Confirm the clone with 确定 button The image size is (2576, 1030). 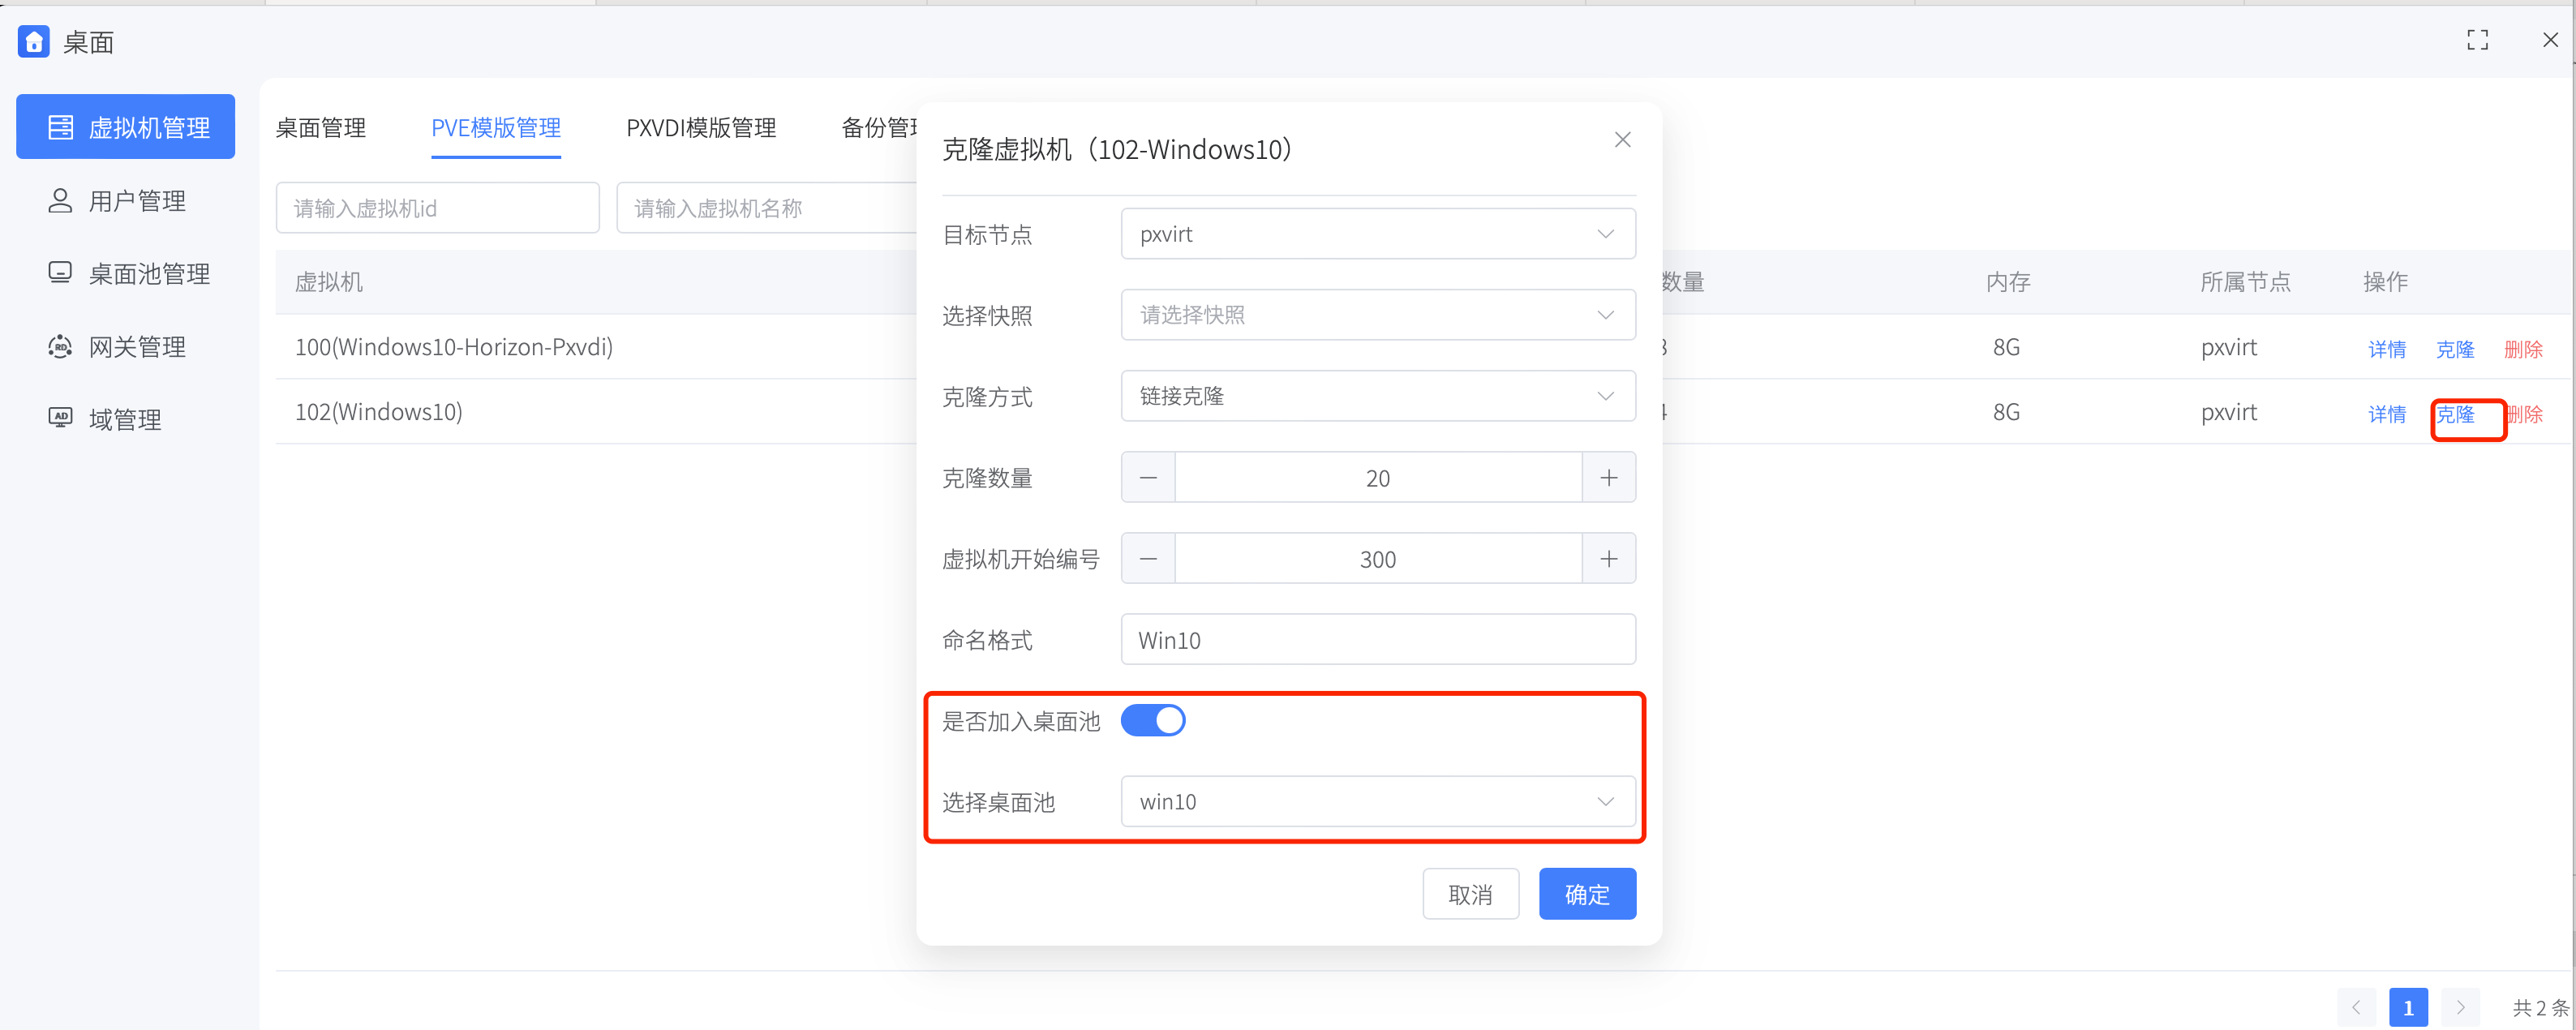pyautogui.click(x=1587, y=894)
